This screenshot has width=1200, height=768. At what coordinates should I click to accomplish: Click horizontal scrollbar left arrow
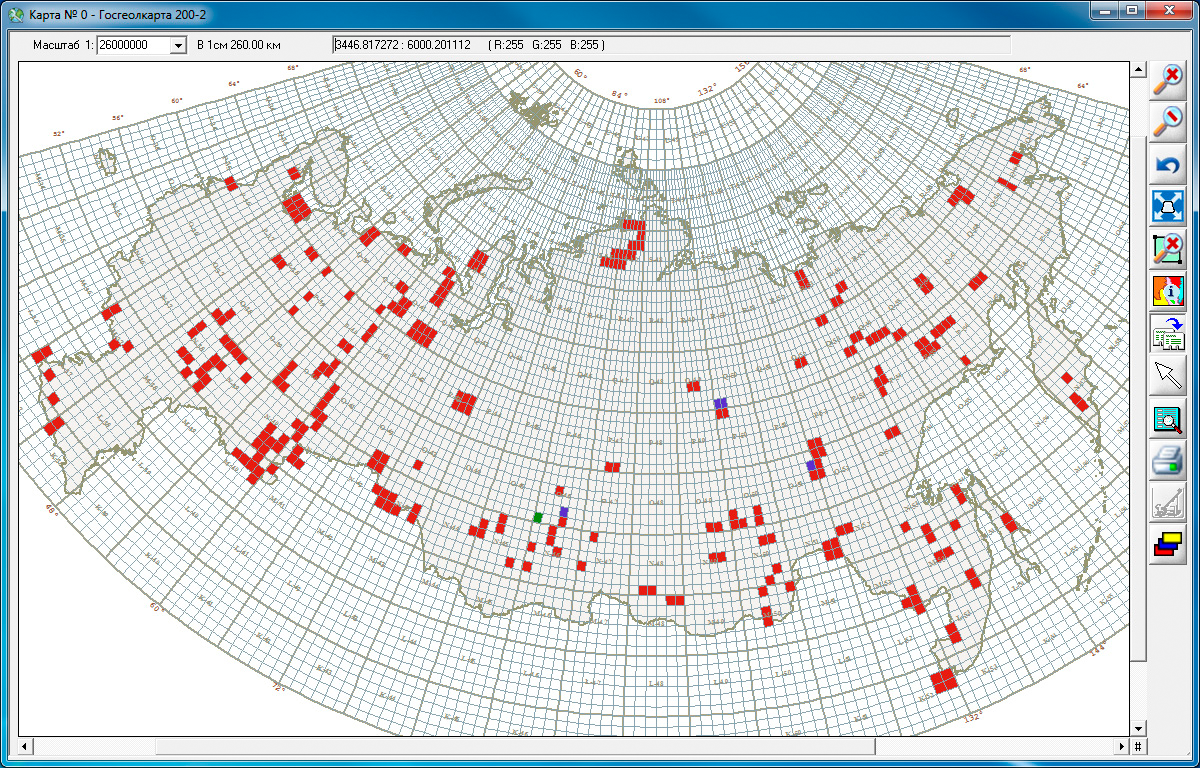pos(26,747)
